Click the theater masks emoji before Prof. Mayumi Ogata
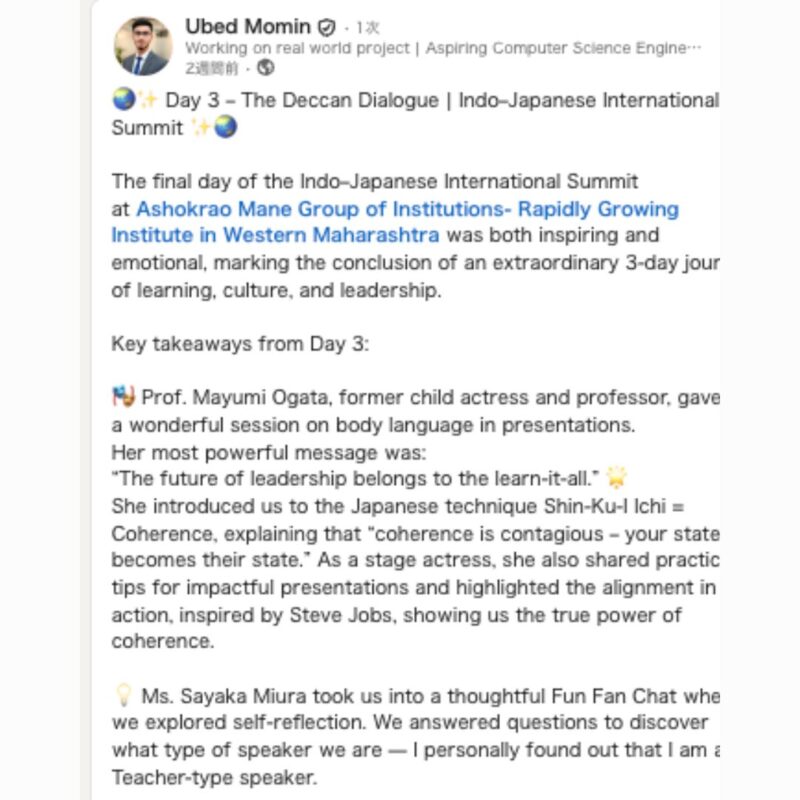800x800 pixels. (x=123, y=397)
